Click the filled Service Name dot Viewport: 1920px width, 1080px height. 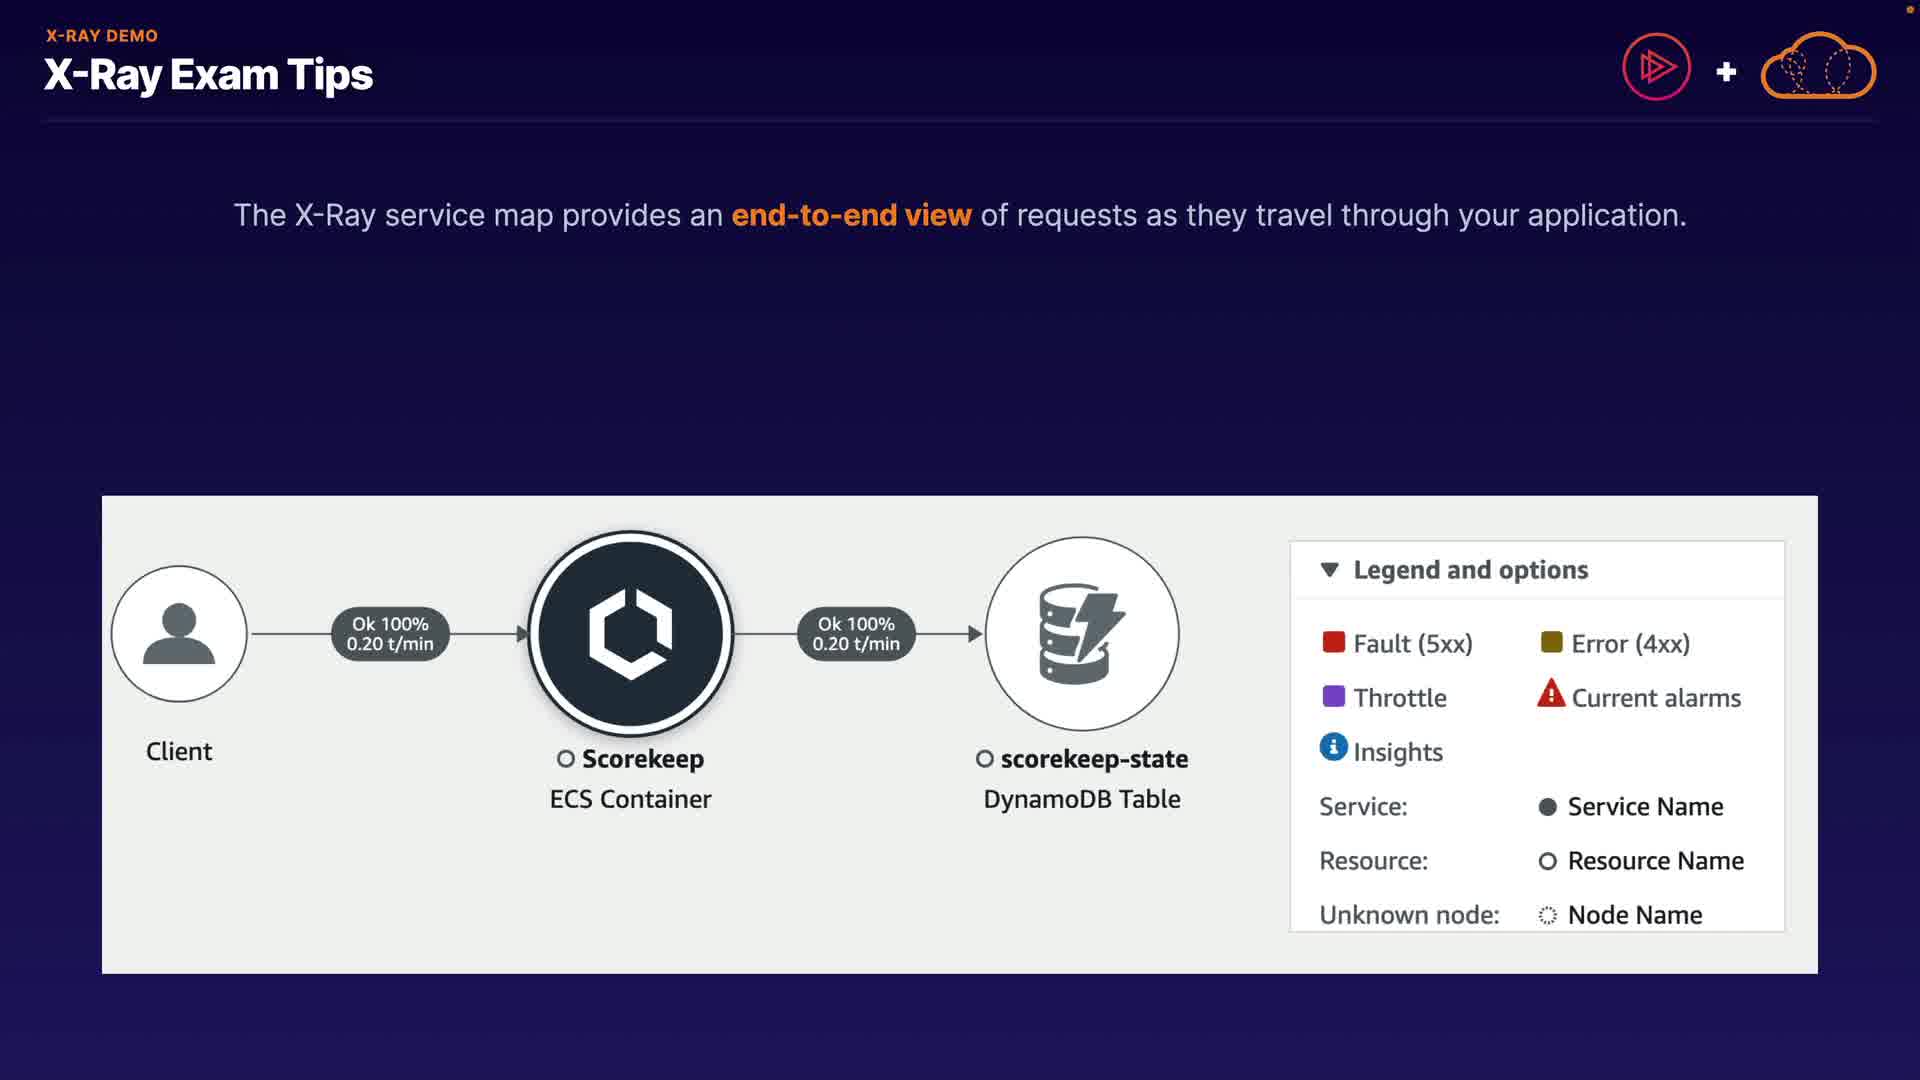1547,807
